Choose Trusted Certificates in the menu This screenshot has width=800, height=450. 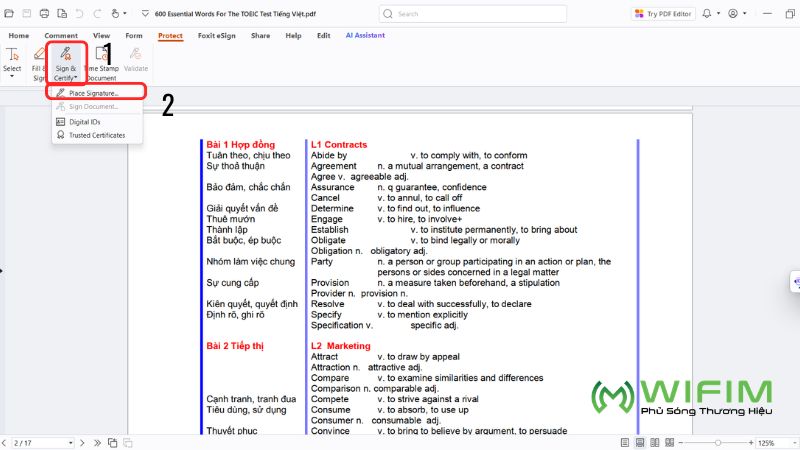click(x=96, y=135)
